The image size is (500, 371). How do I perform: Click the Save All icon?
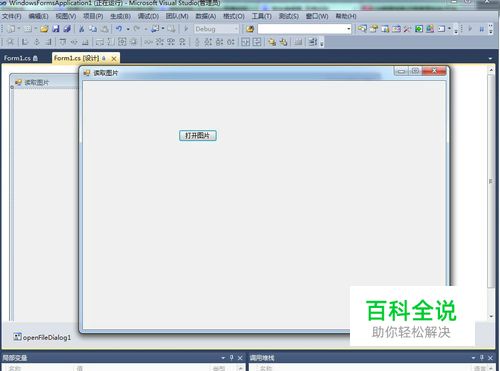pos(67,29)
